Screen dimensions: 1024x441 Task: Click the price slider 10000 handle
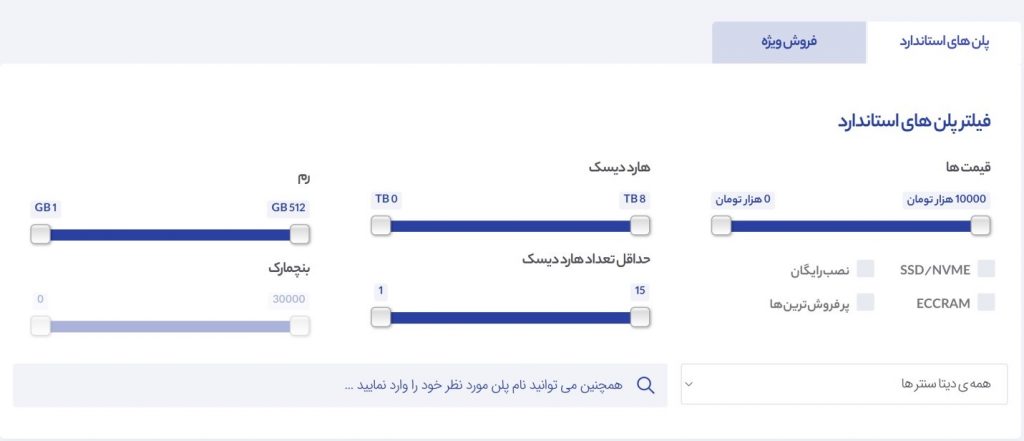click(980, 226)
